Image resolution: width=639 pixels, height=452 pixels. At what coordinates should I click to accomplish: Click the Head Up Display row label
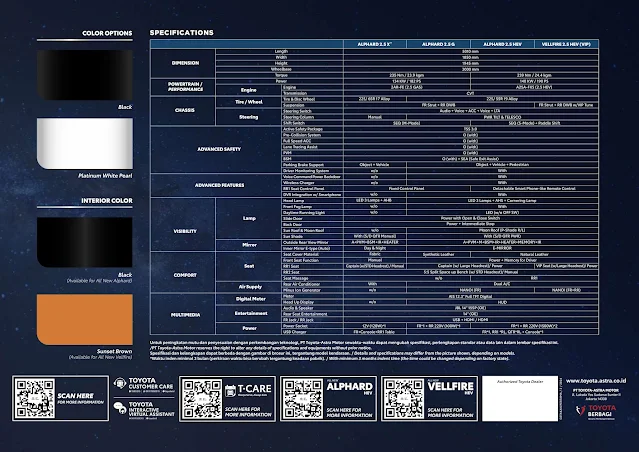[299, 302]
